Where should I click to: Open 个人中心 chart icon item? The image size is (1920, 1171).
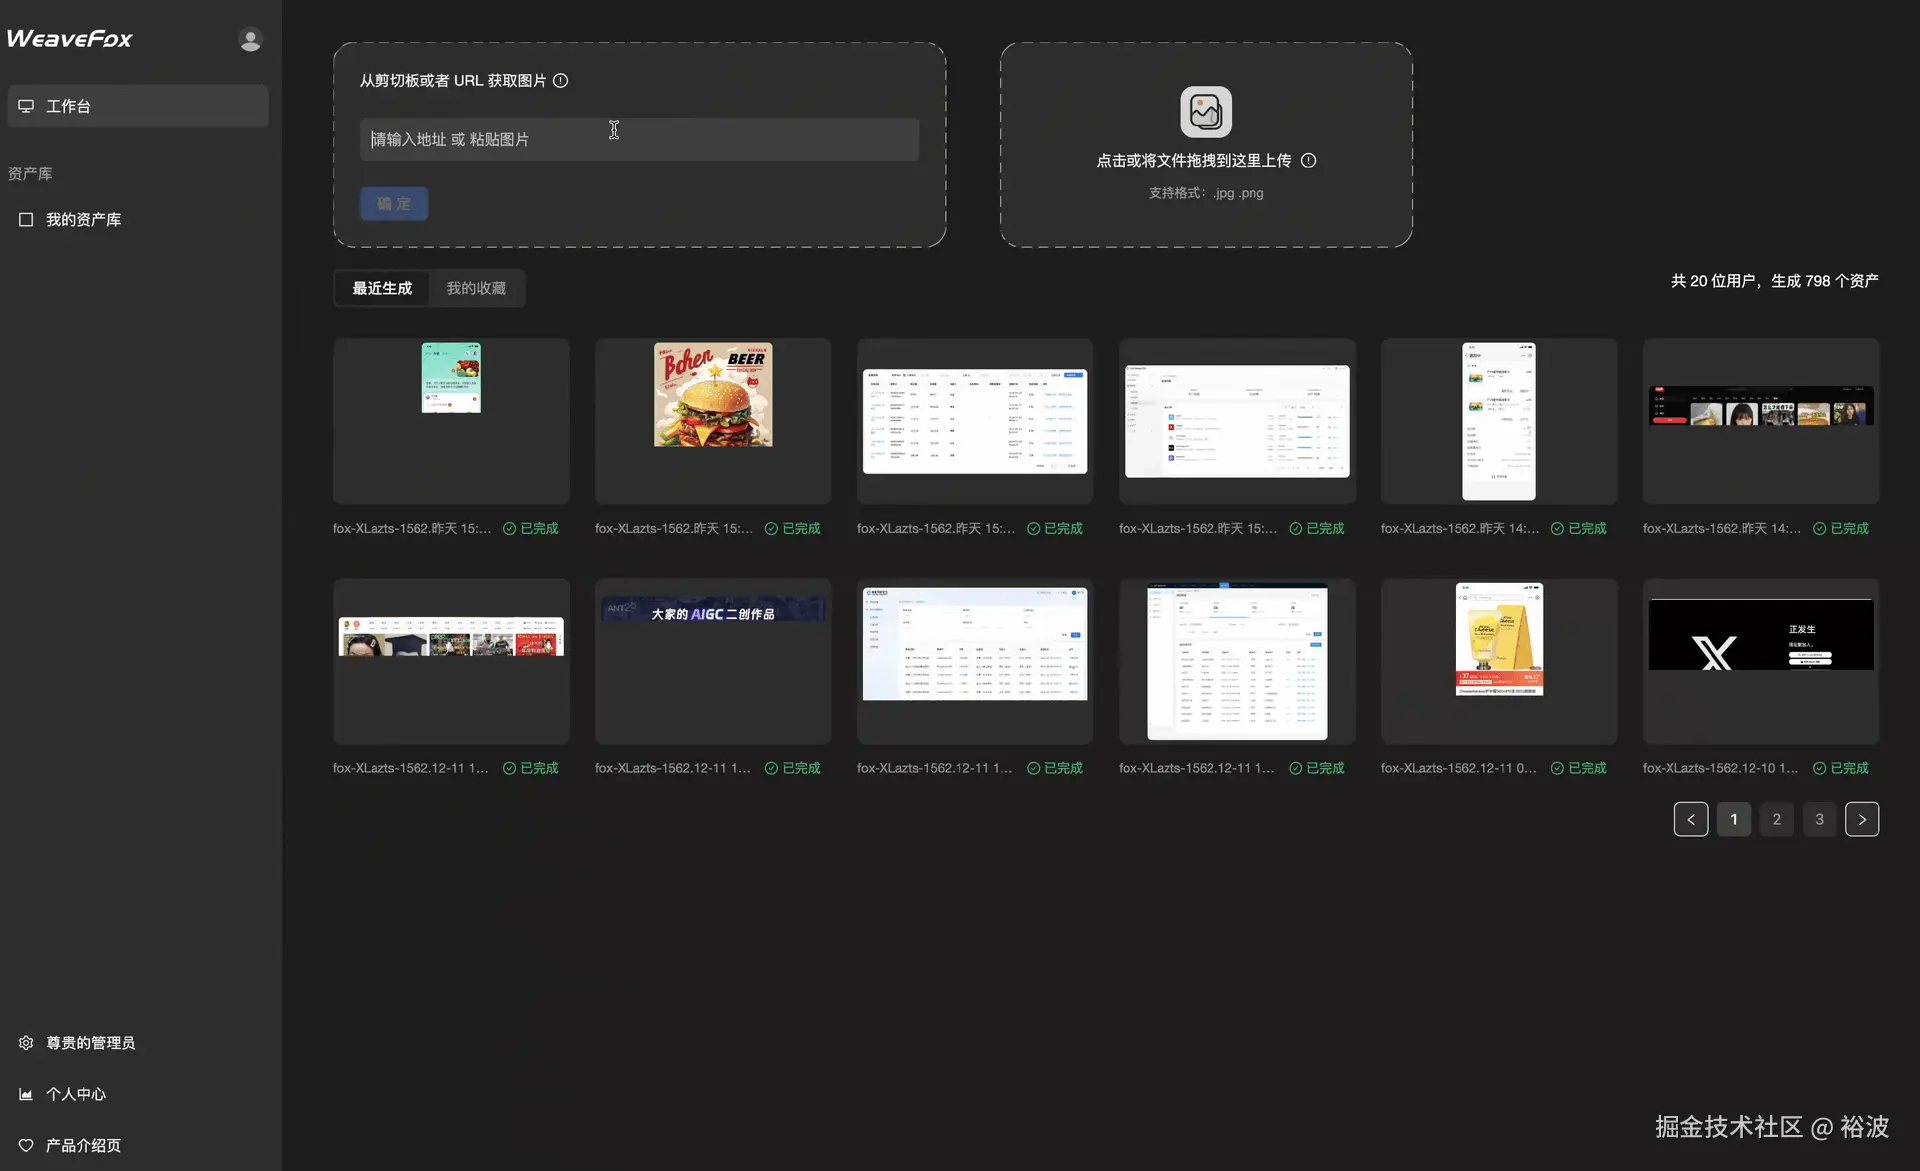coord(26,1094)
